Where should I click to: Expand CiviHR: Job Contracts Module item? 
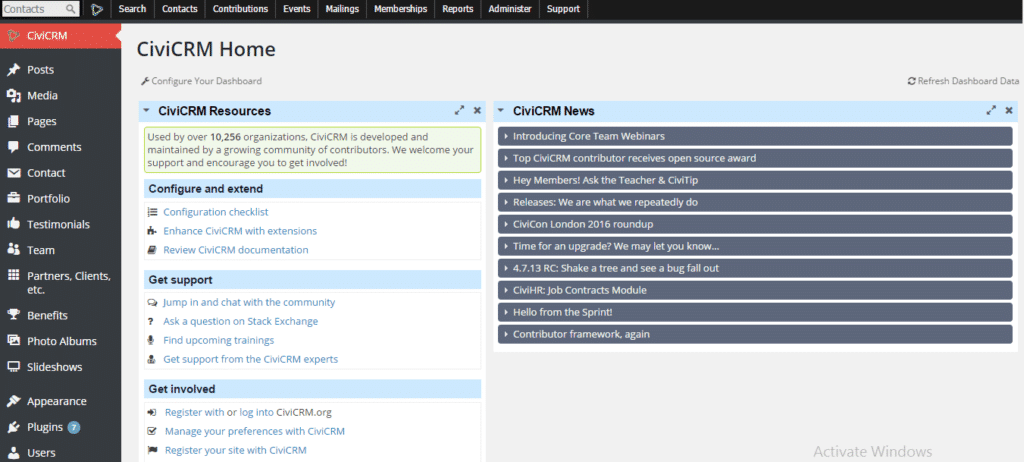[x=755, y=290]
